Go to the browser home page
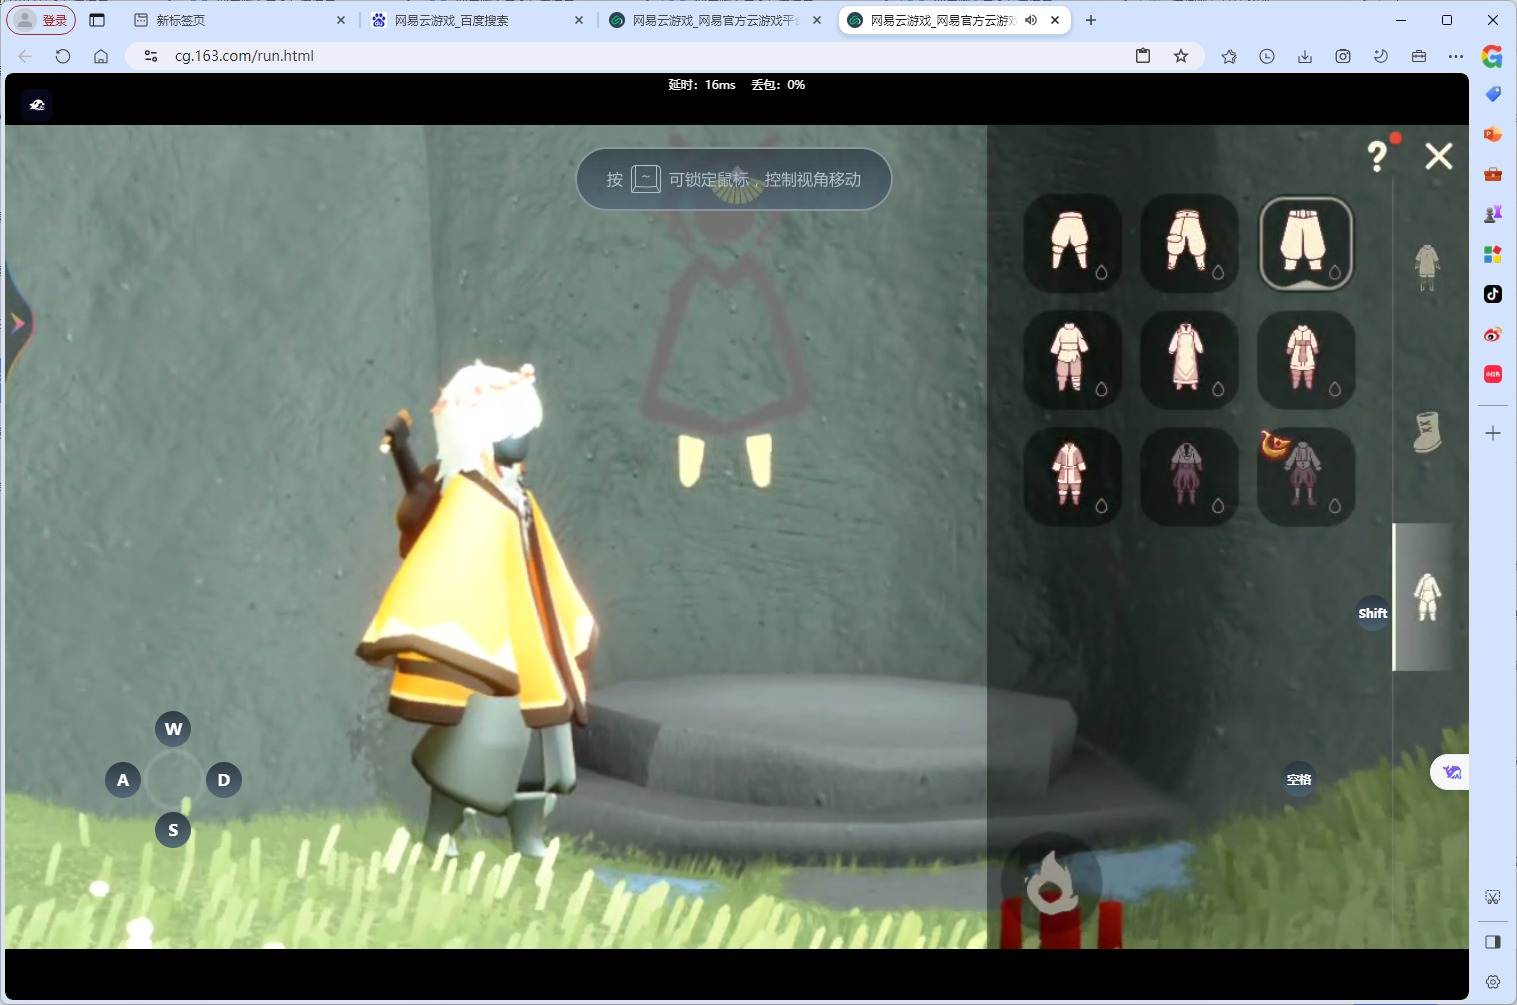The height and width of the screenshot is (1005, 1517). point(101,56)
